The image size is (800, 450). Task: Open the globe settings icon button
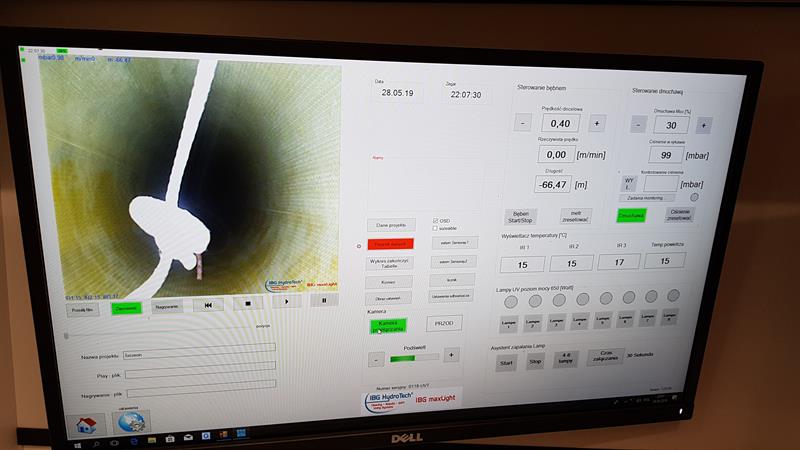[x=130, y=422]
